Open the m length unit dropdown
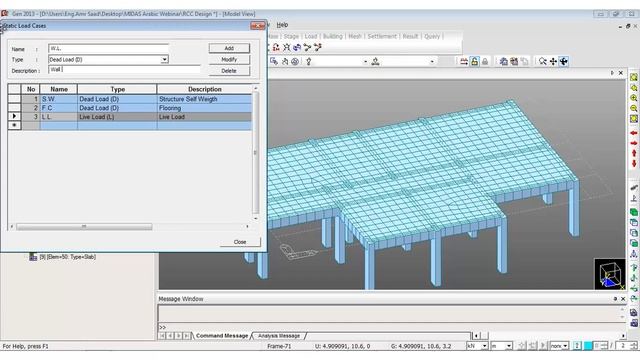This screenshot has width=640, height=360. (x=509, y=346)
